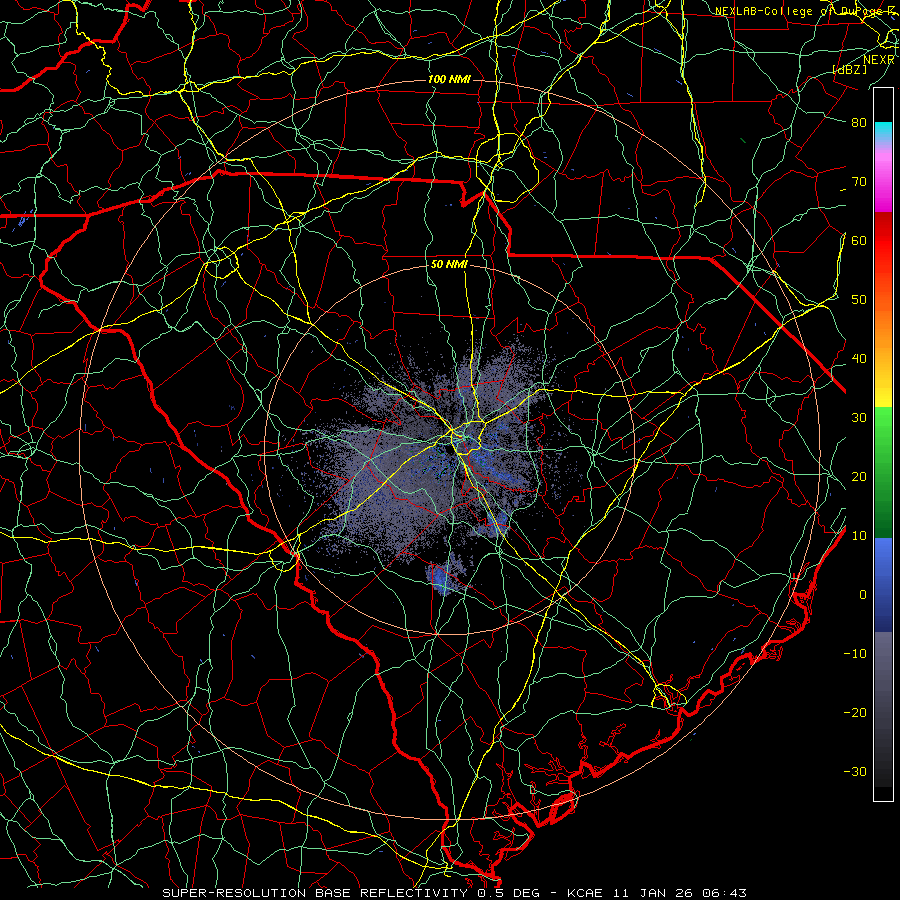Viewport: 900px width, 900px height.
Task: Click the SUPER-RESOLUTION BASE REFLECTIVITY caption text
Action: (x=315, y=893)
